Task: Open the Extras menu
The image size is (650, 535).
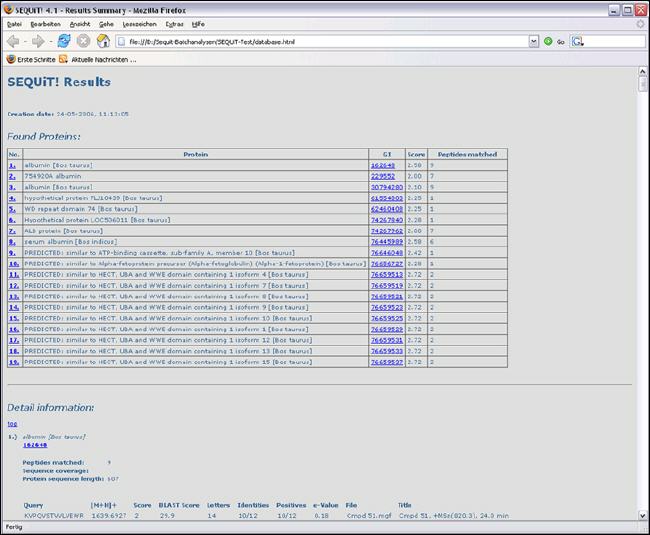Action: 174,23
